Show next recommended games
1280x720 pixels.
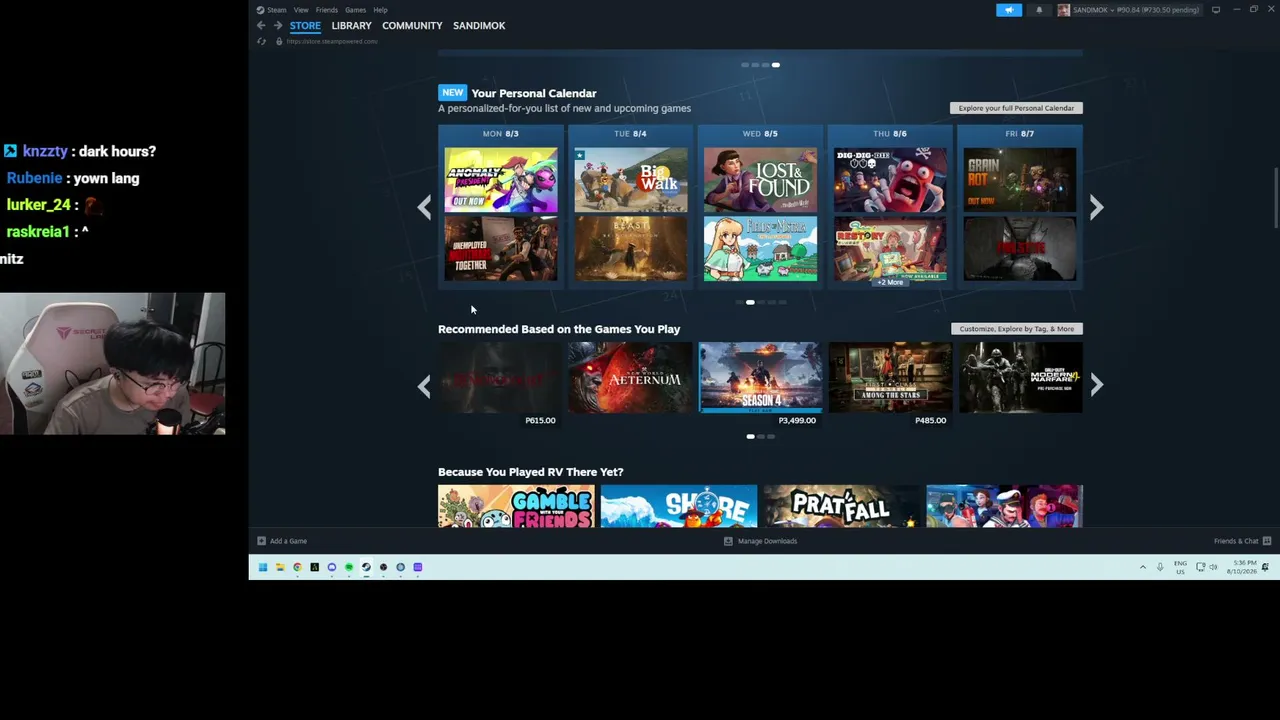pyautogui.click(x=1097, y=385)
